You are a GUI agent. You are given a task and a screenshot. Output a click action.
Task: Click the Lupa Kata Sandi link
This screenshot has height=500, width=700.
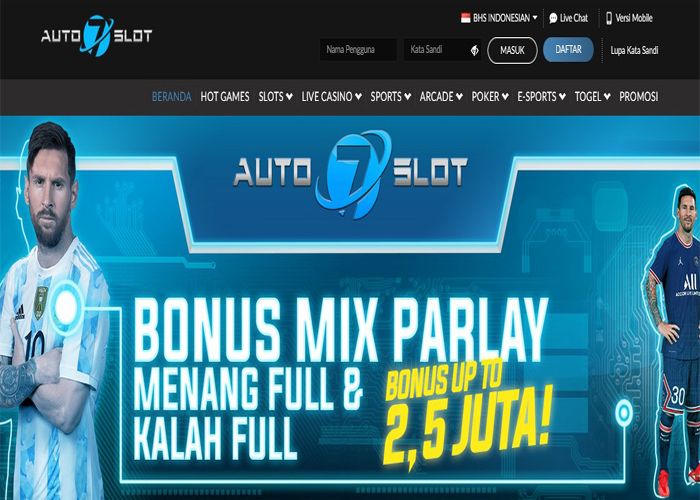point(634,50)
